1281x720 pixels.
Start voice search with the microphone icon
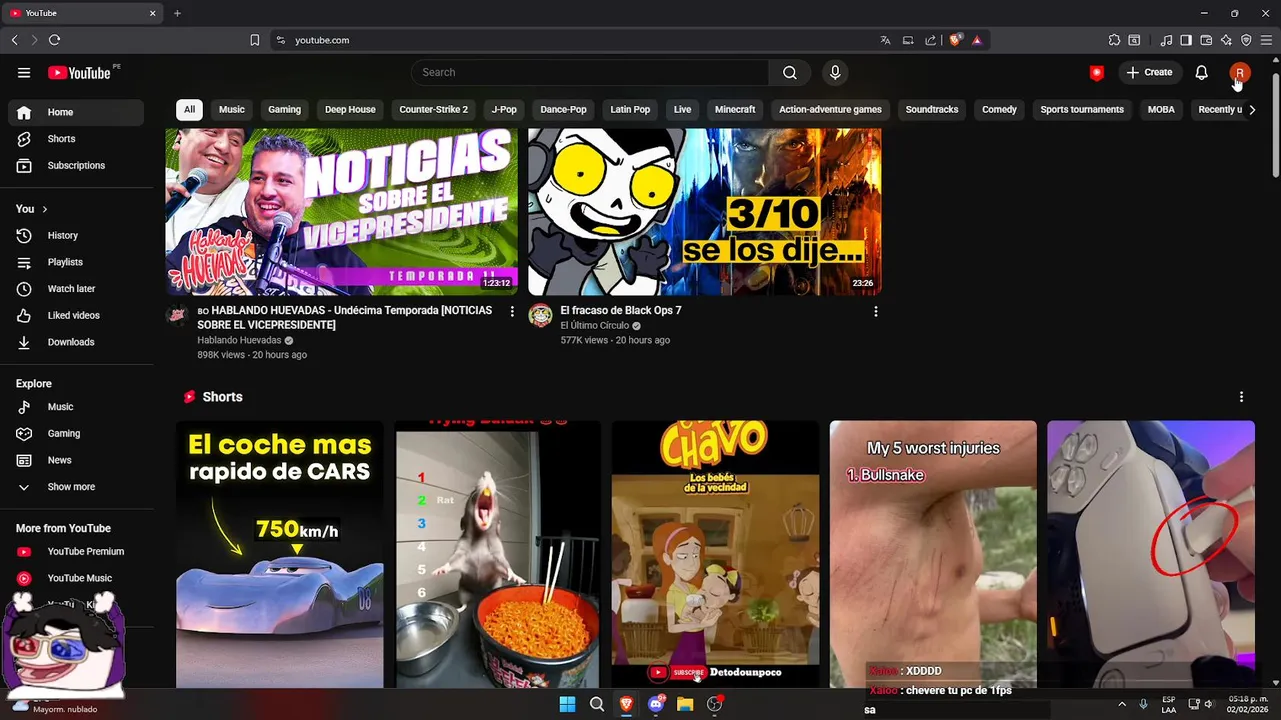835,72
